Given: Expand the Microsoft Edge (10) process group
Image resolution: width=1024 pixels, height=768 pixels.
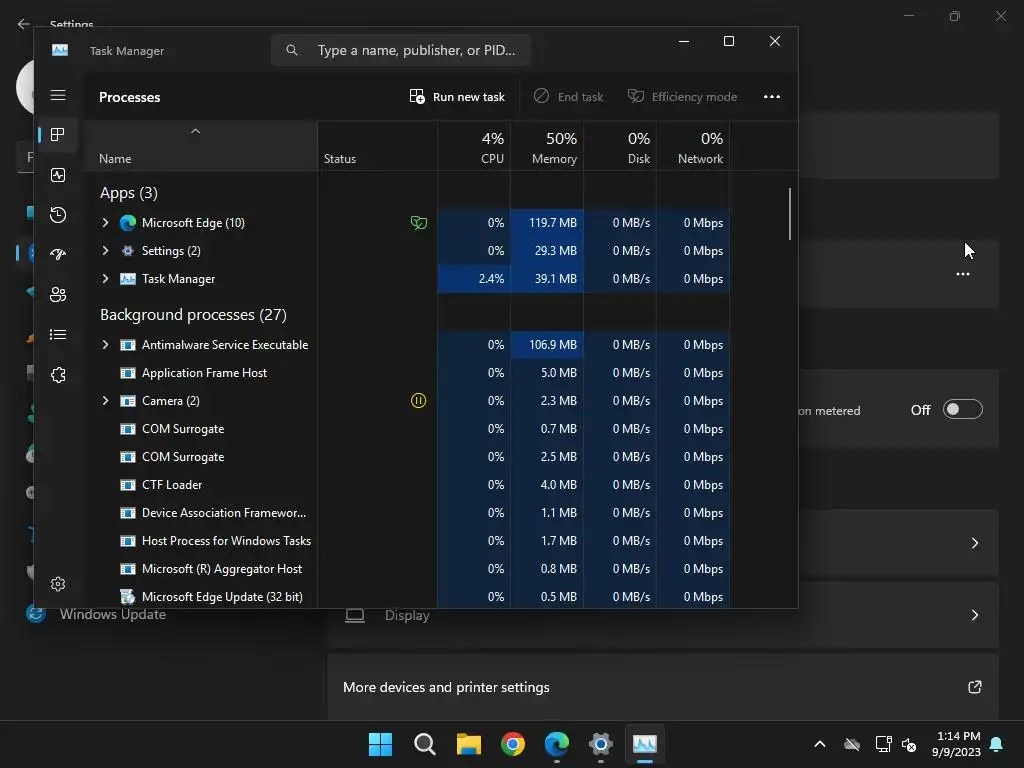Looking at the screenshot, I should pyautogui.click(x=105, y=223).
